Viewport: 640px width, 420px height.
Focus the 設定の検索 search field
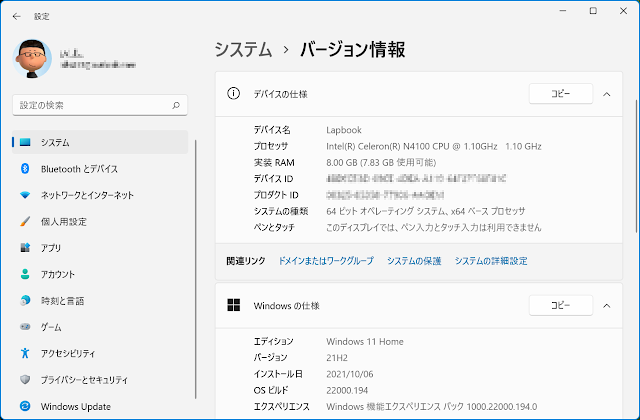[100, 105]
